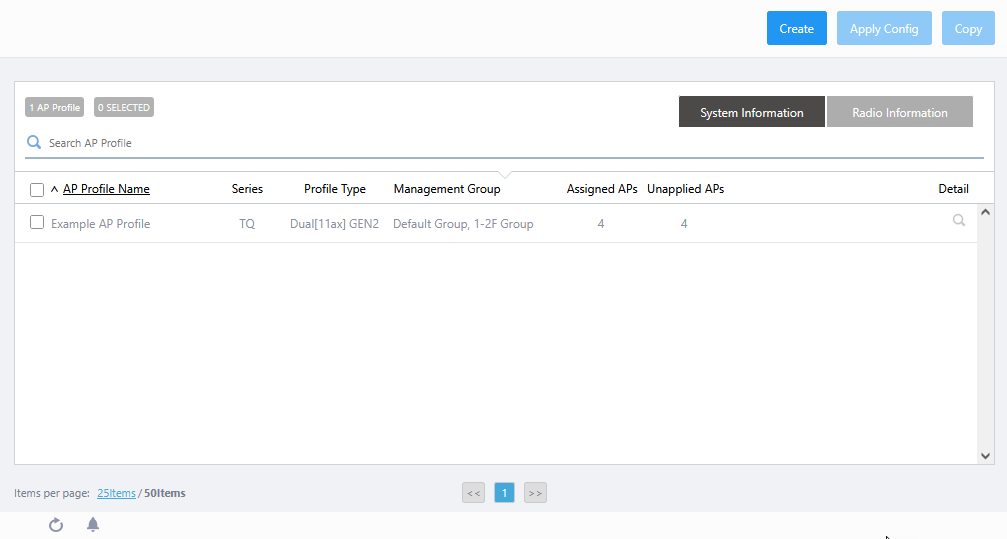
Task: Tick the Example AP Profile checkbox
Action: click(37, 223)
